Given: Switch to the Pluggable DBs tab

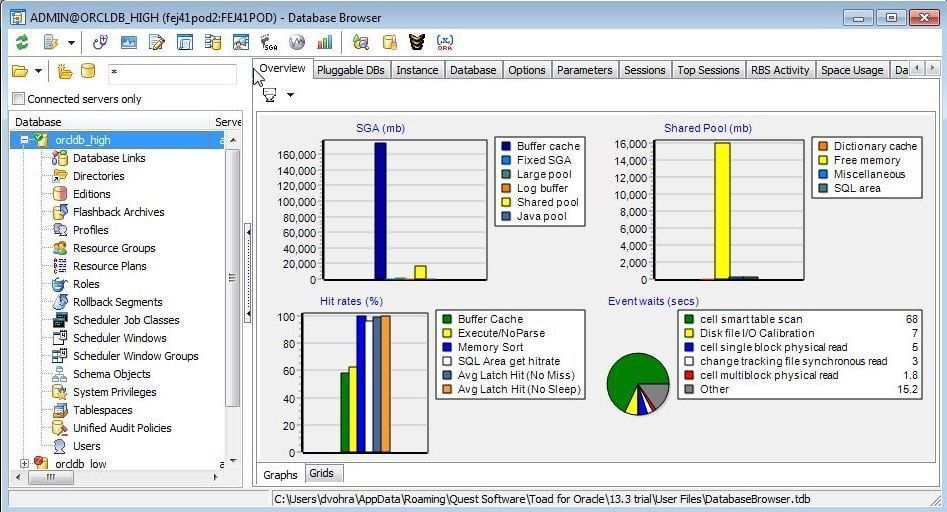Looking at the screenshot, I should click(x=352, y=70).
